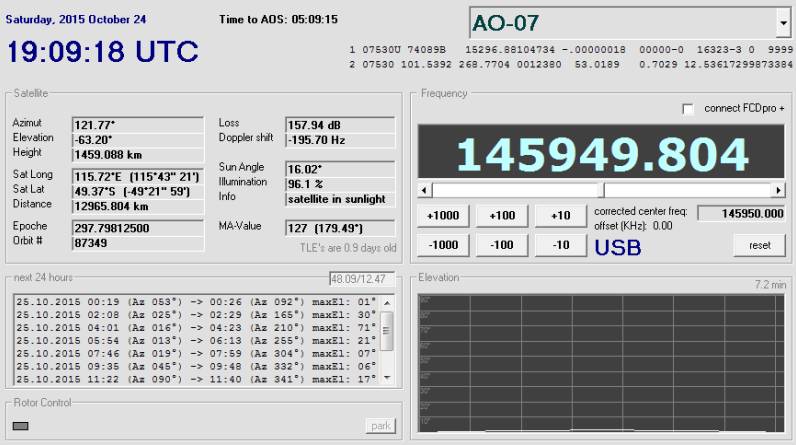Click the Height value 1459.088 km
The image size is (796, 445).
tap(138, 155)
